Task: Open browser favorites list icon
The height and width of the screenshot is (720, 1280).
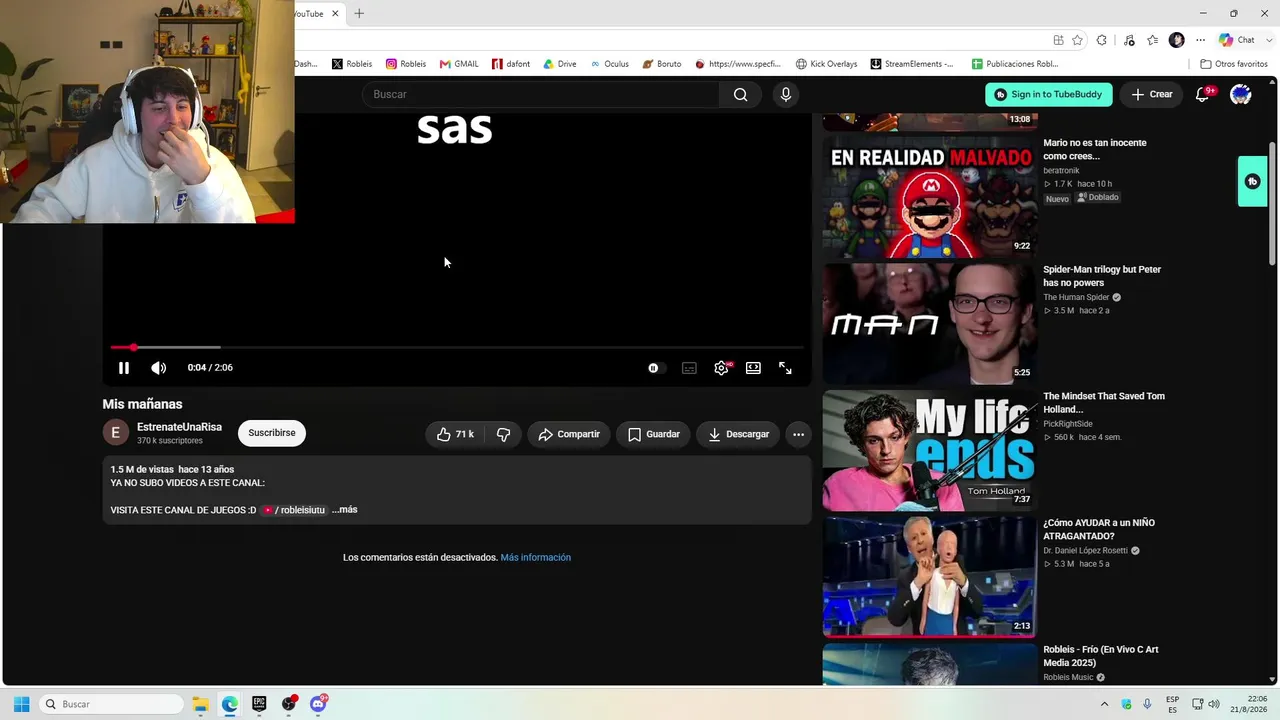Action: pos(1153,40)
